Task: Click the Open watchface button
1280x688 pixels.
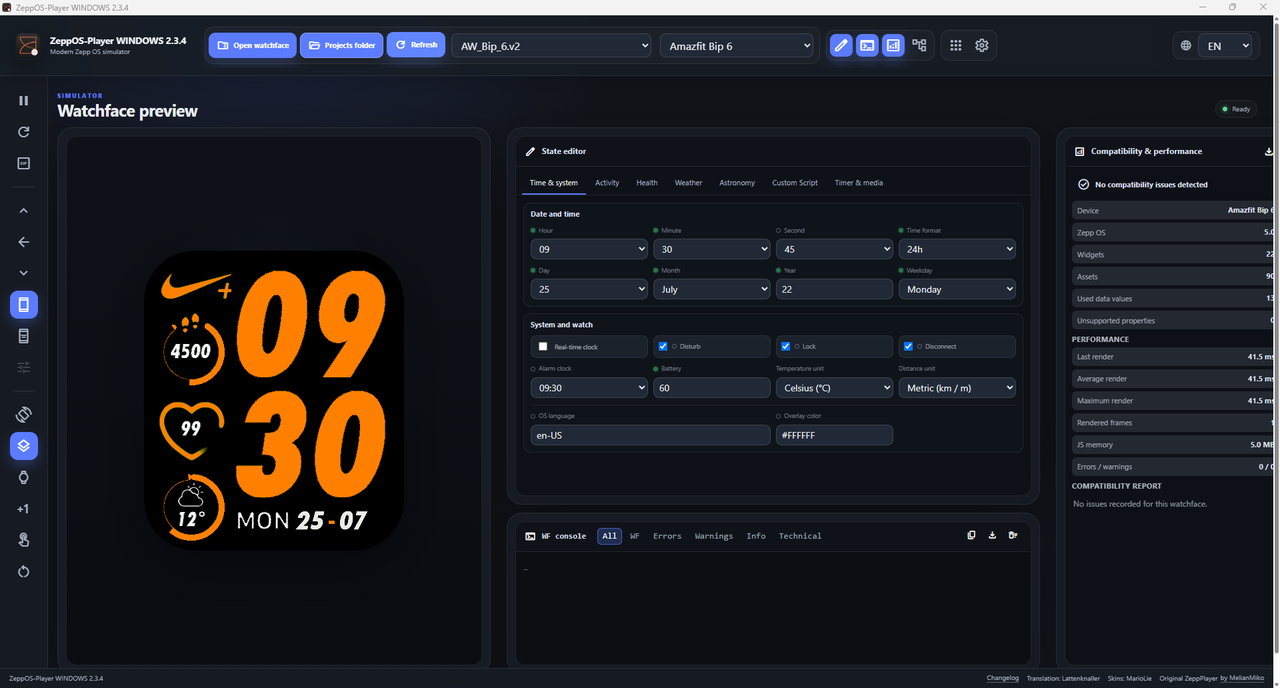Action: pyautogui.click(x=253, y=45)
